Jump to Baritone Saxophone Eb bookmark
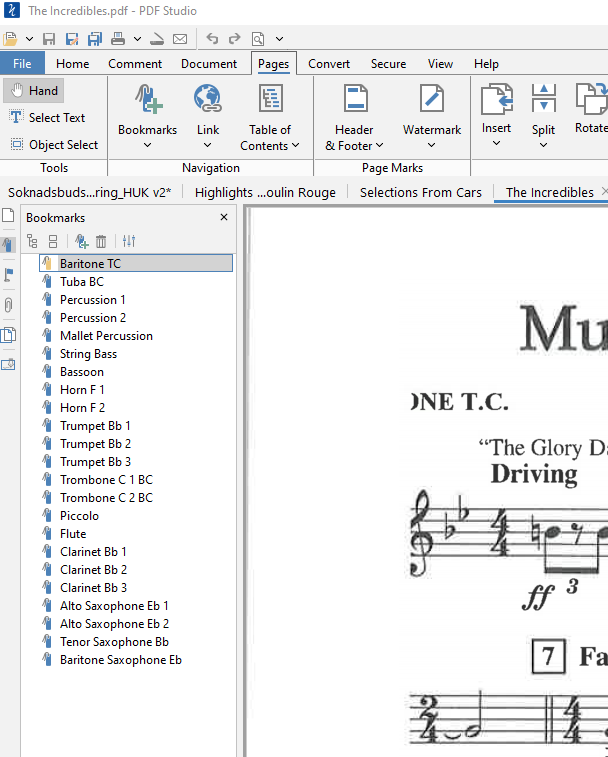This screenshot has width=608, height=757. click(x=121, y=659)
